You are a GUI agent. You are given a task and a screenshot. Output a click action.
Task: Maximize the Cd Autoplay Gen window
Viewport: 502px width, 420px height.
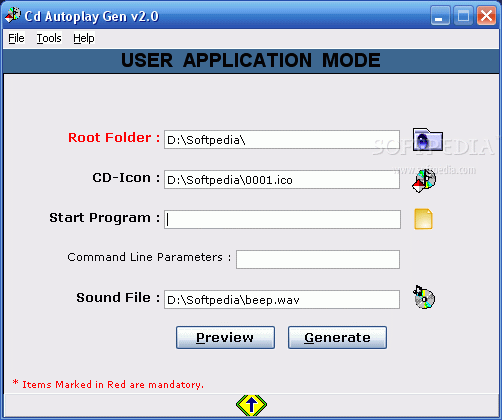(x=463, y=15)
